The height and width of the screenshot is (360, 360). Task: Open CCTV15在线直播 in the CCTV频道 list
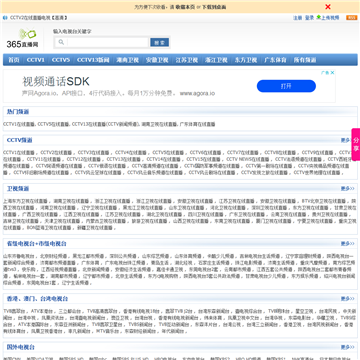203,159
